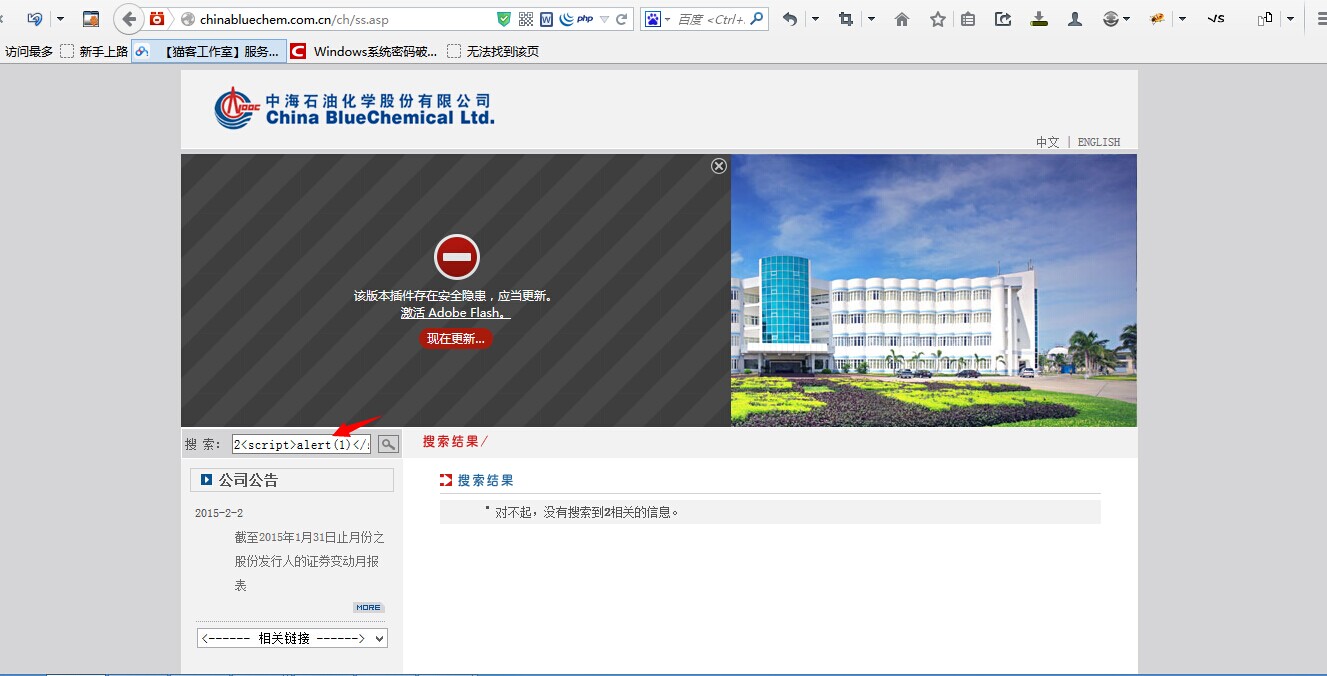Switch site language to 中文
The width and height of the screenshot is (1327, 676).
click(x=1047, y=142)
